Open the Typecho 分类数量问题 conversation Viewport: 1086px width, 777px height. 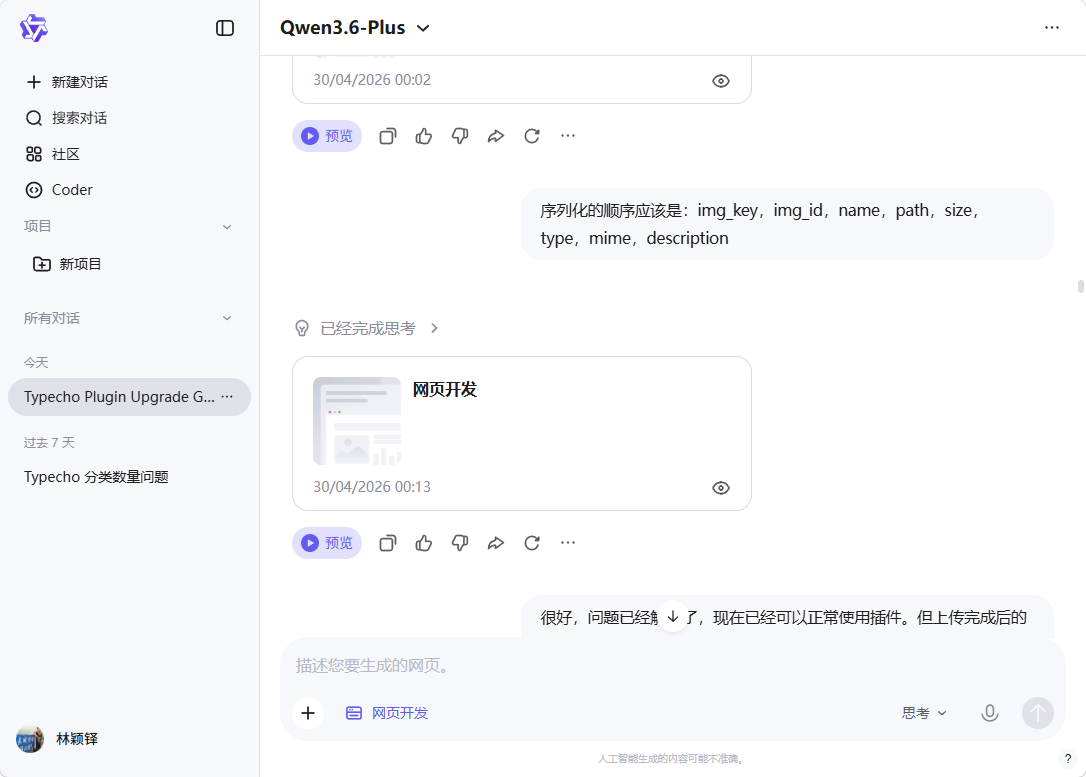click(96, 477)
